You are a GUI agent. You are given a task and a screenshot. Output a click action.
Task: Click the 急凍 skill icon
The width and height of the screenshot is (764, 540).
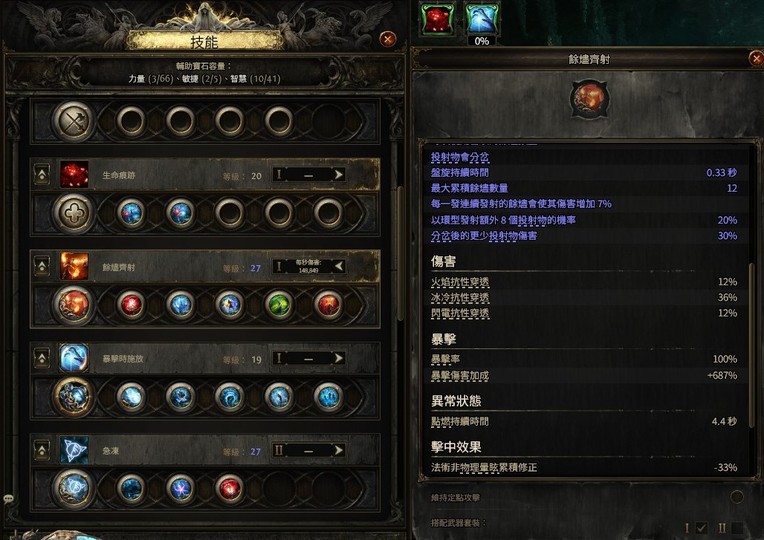(74, 450)
